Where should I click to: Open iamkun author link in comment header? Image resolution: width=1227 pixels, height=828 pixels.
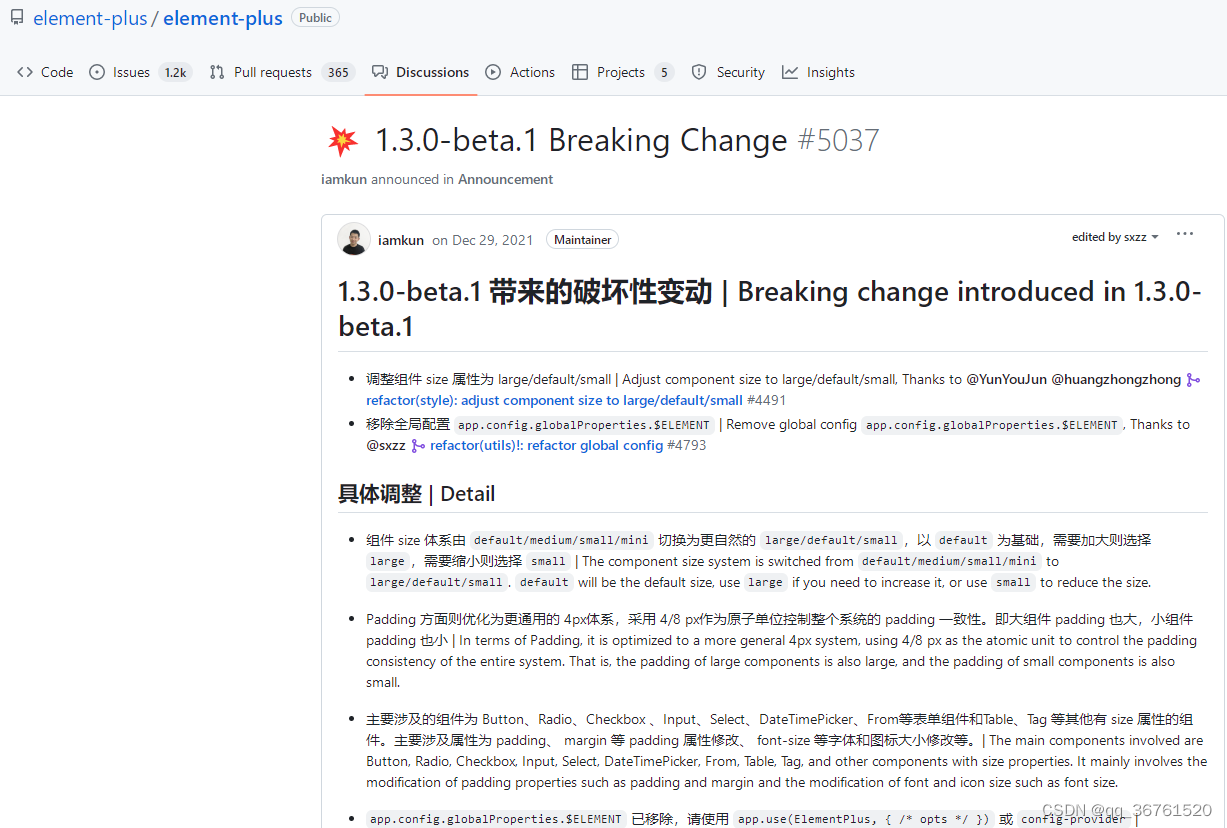(401, 240)
